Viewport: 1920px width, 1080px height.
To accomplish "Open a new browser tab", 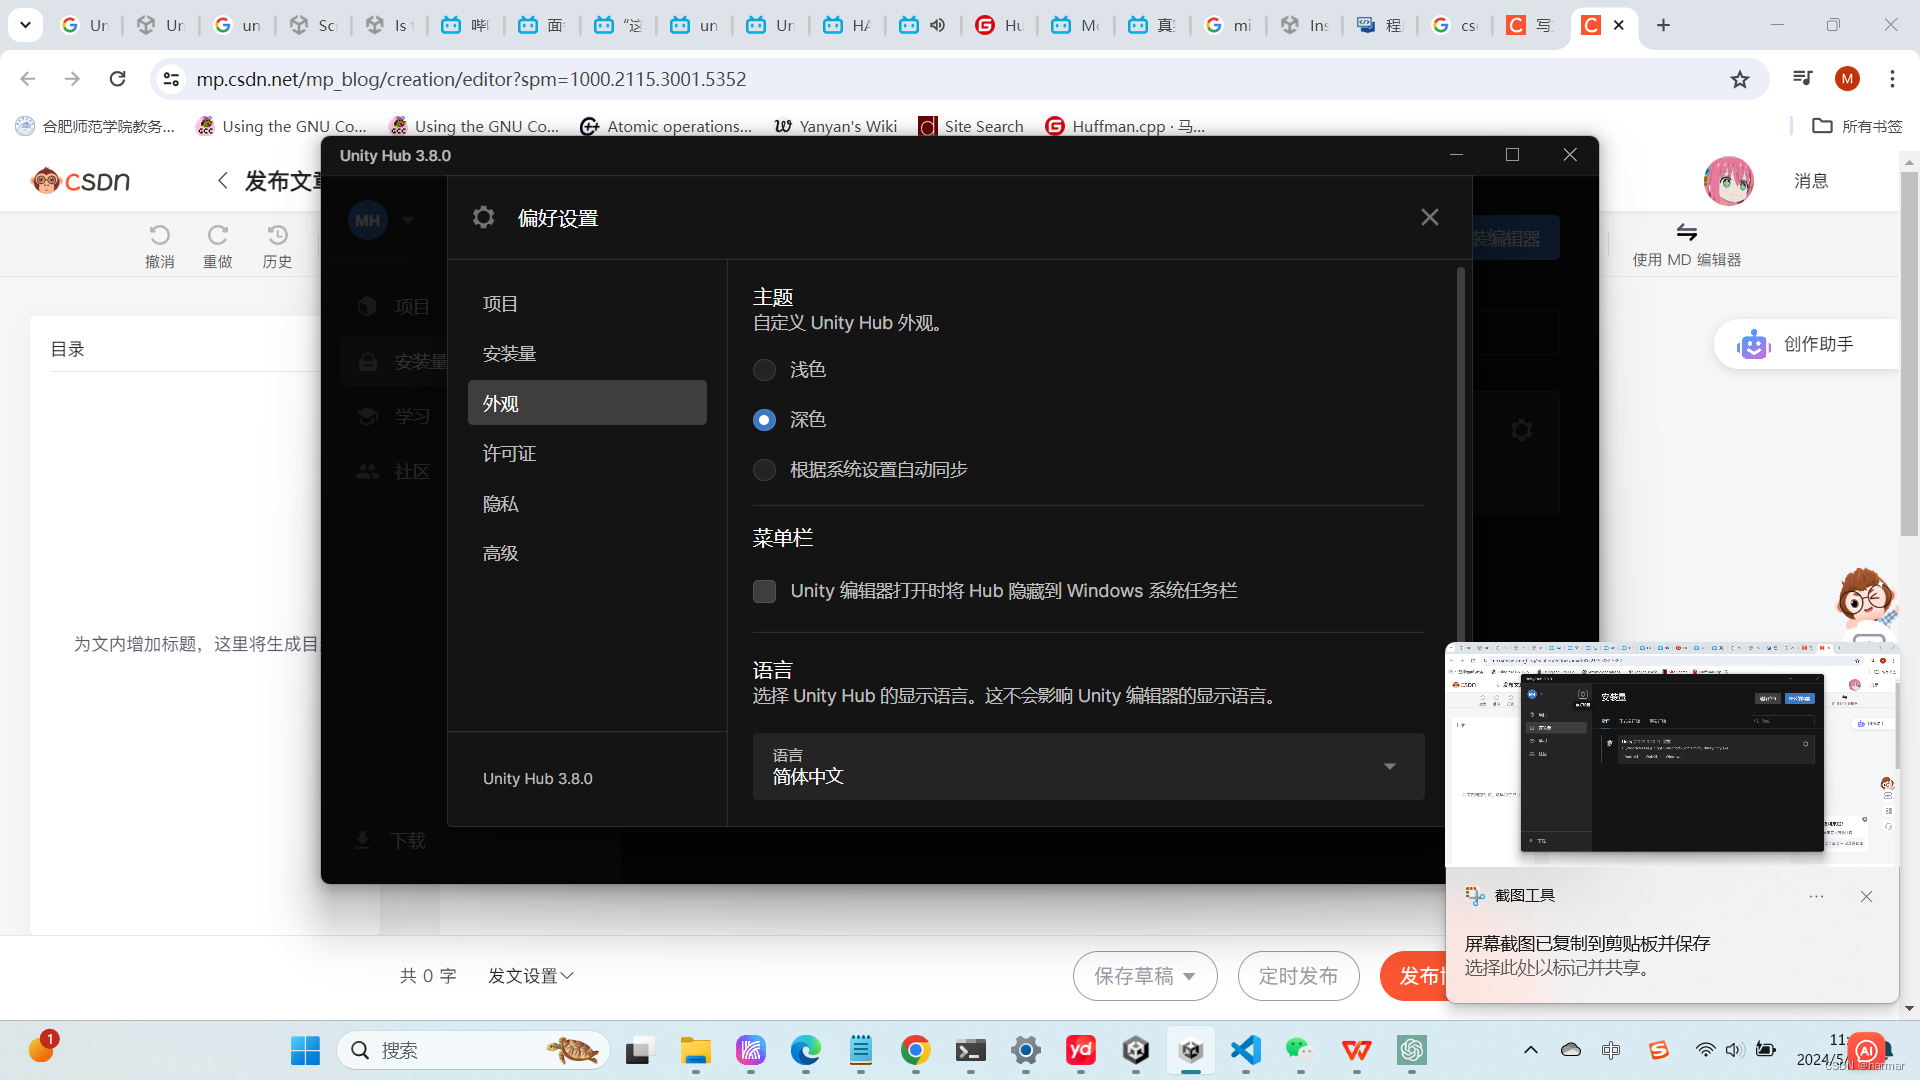I will [1663, 25].
